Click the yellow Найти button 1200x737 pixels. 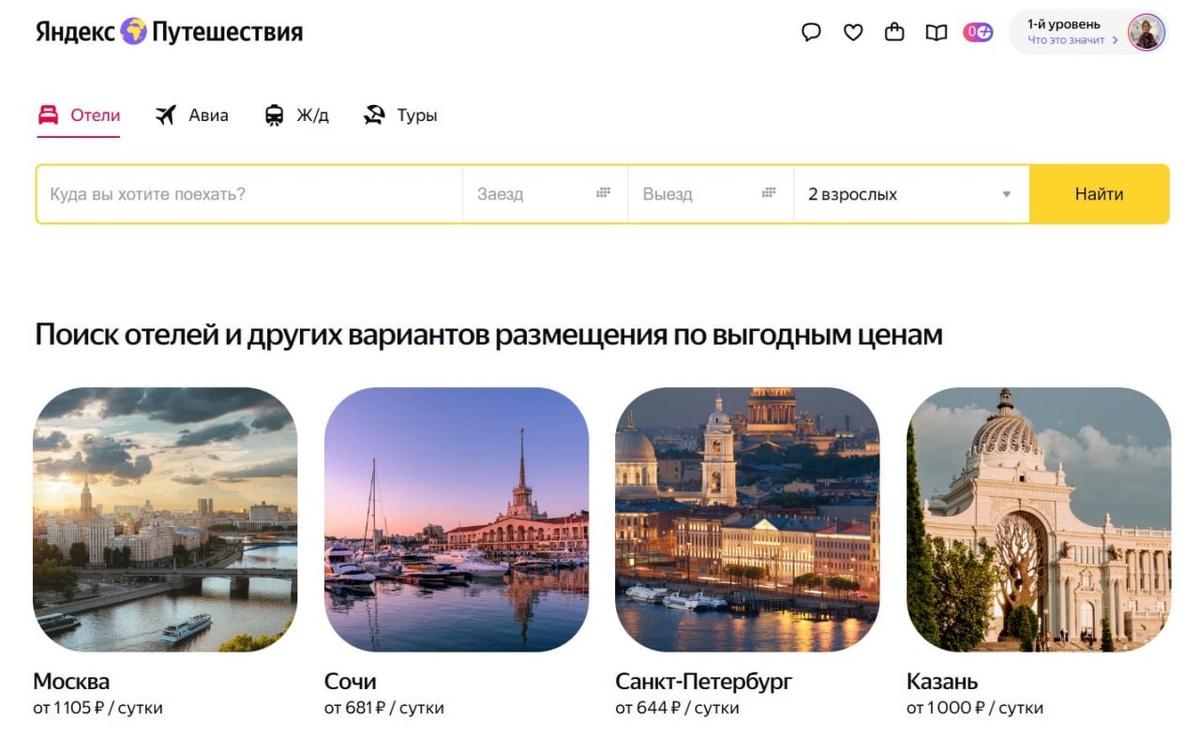click(x=1099, y=194)
